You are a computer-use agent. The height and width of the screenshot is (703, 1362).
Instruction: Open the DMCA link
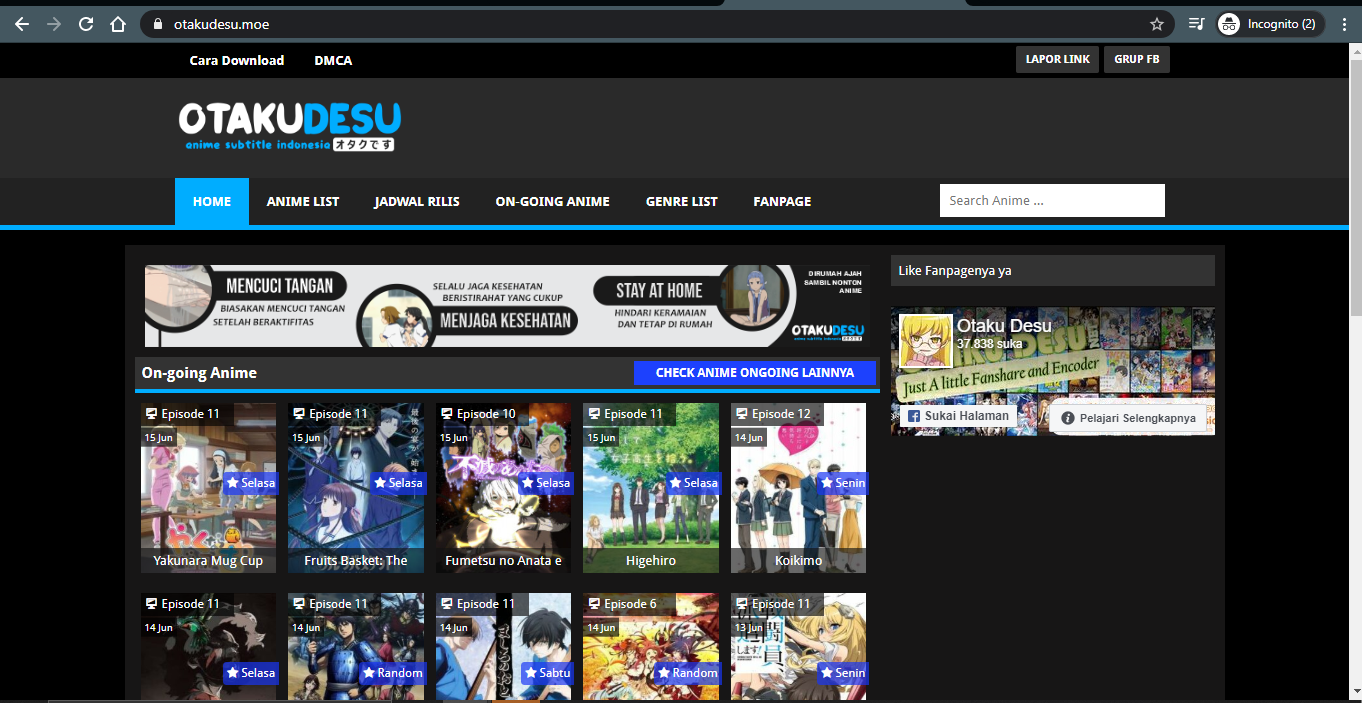click(x=333, y=60)
